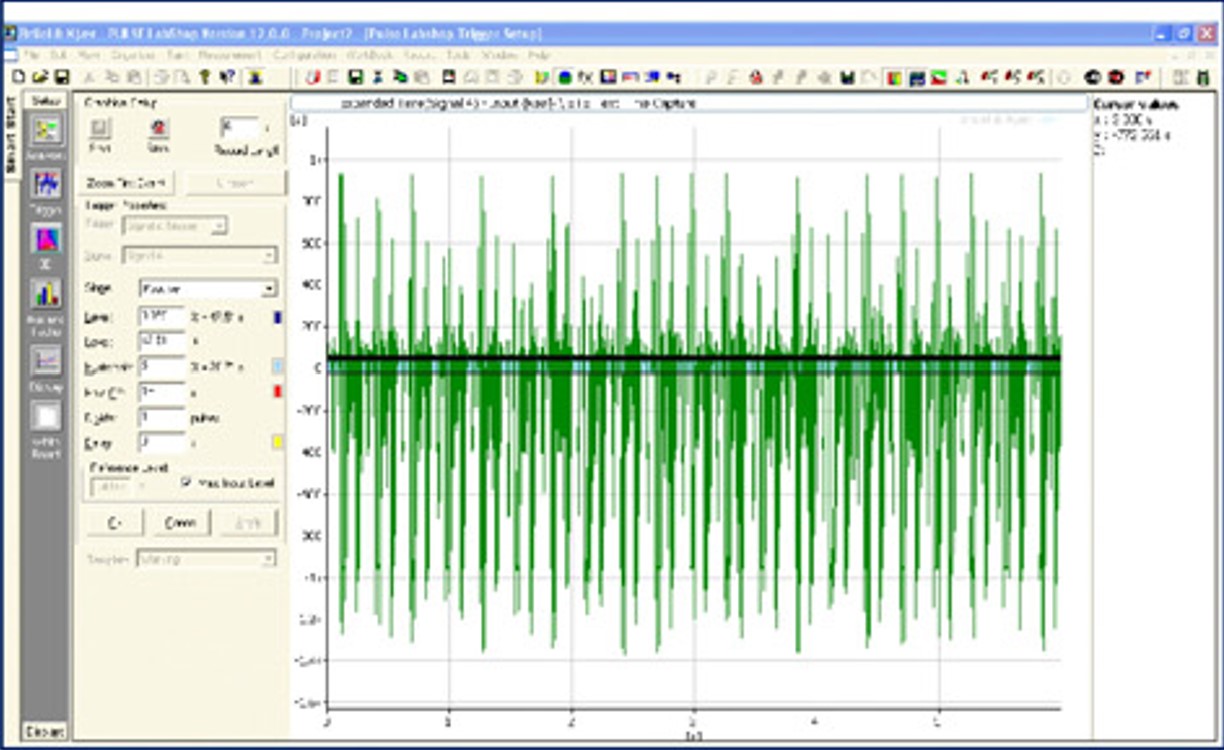Click the red color swatch for hold-off
This screenshot has width=1224, height=750.
tap(277, 391)
